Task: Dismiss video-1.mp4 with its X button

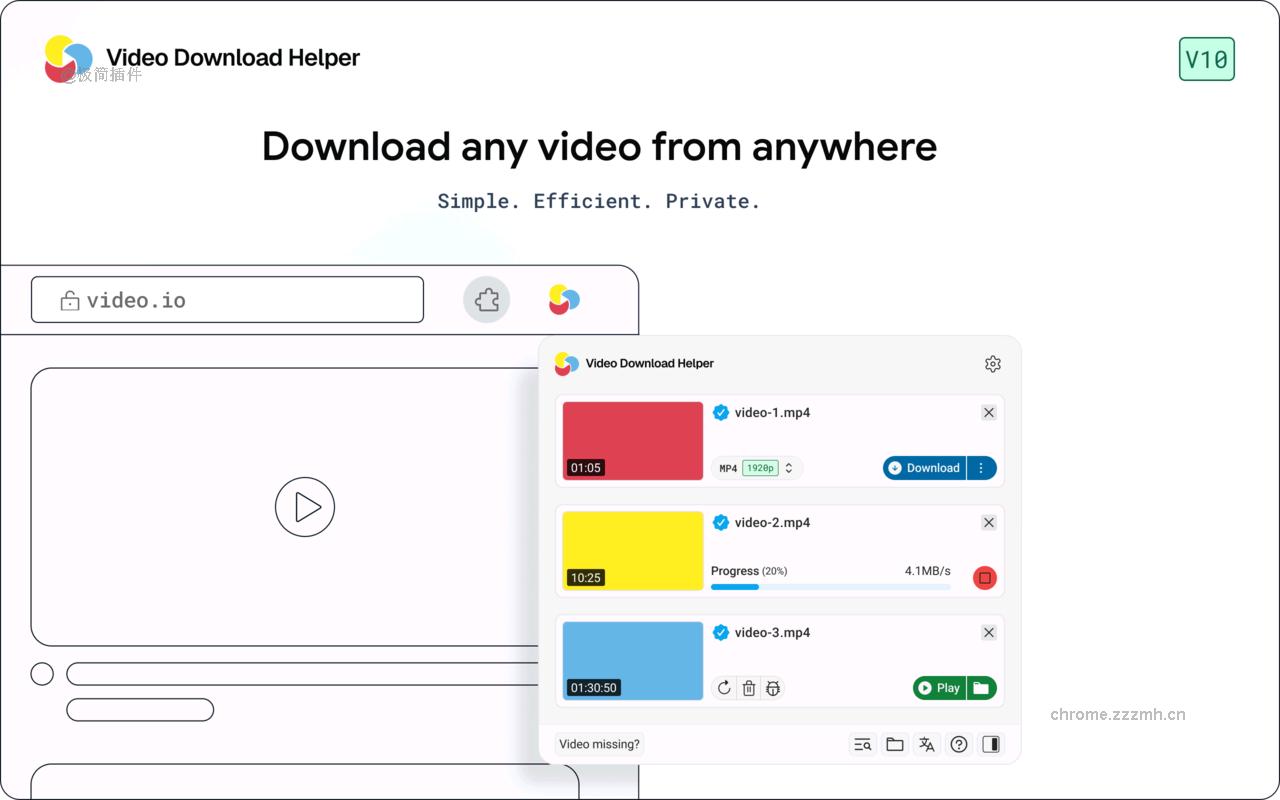Action: pos(989,412)
